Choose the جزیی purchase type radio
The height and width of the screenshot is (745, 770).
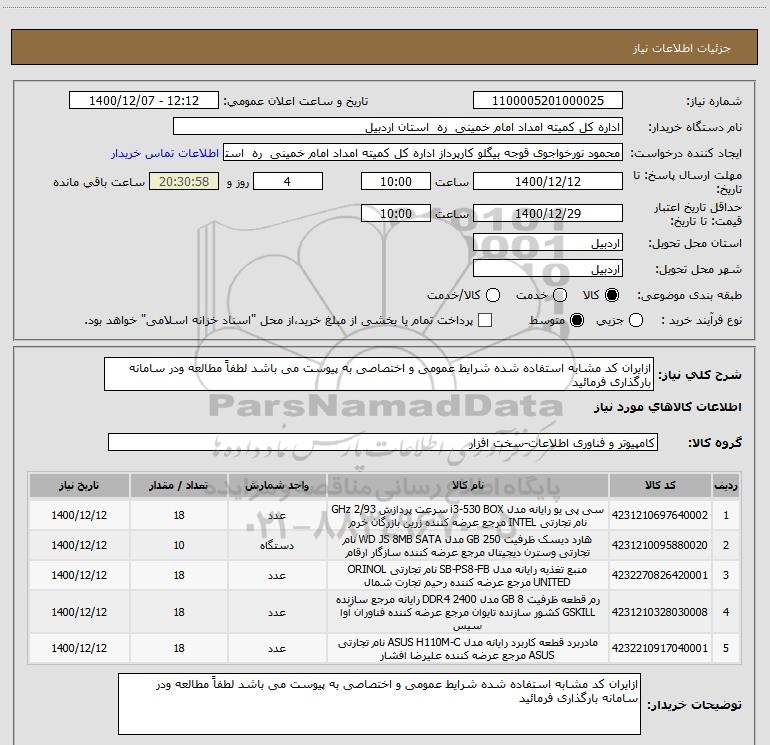tap(636, 320)
